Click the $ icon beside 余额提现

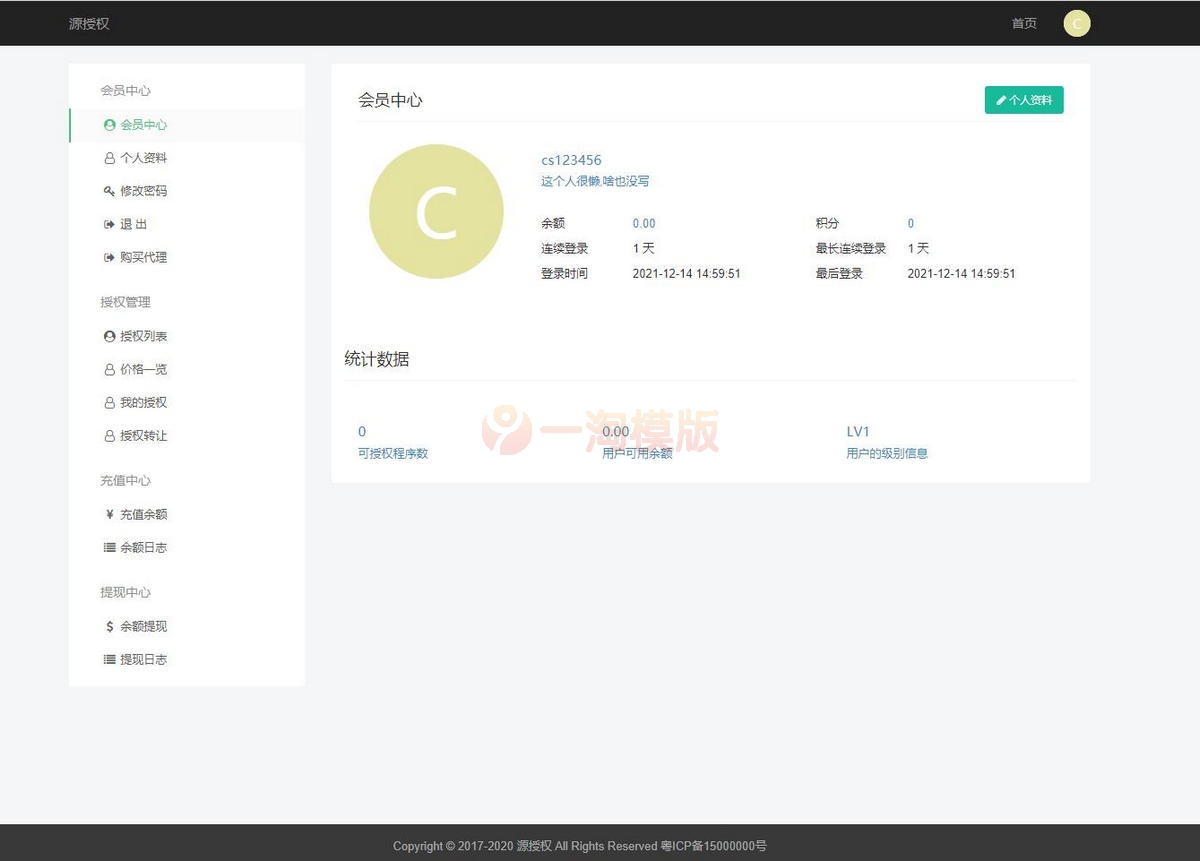click(x=109, y=626)
